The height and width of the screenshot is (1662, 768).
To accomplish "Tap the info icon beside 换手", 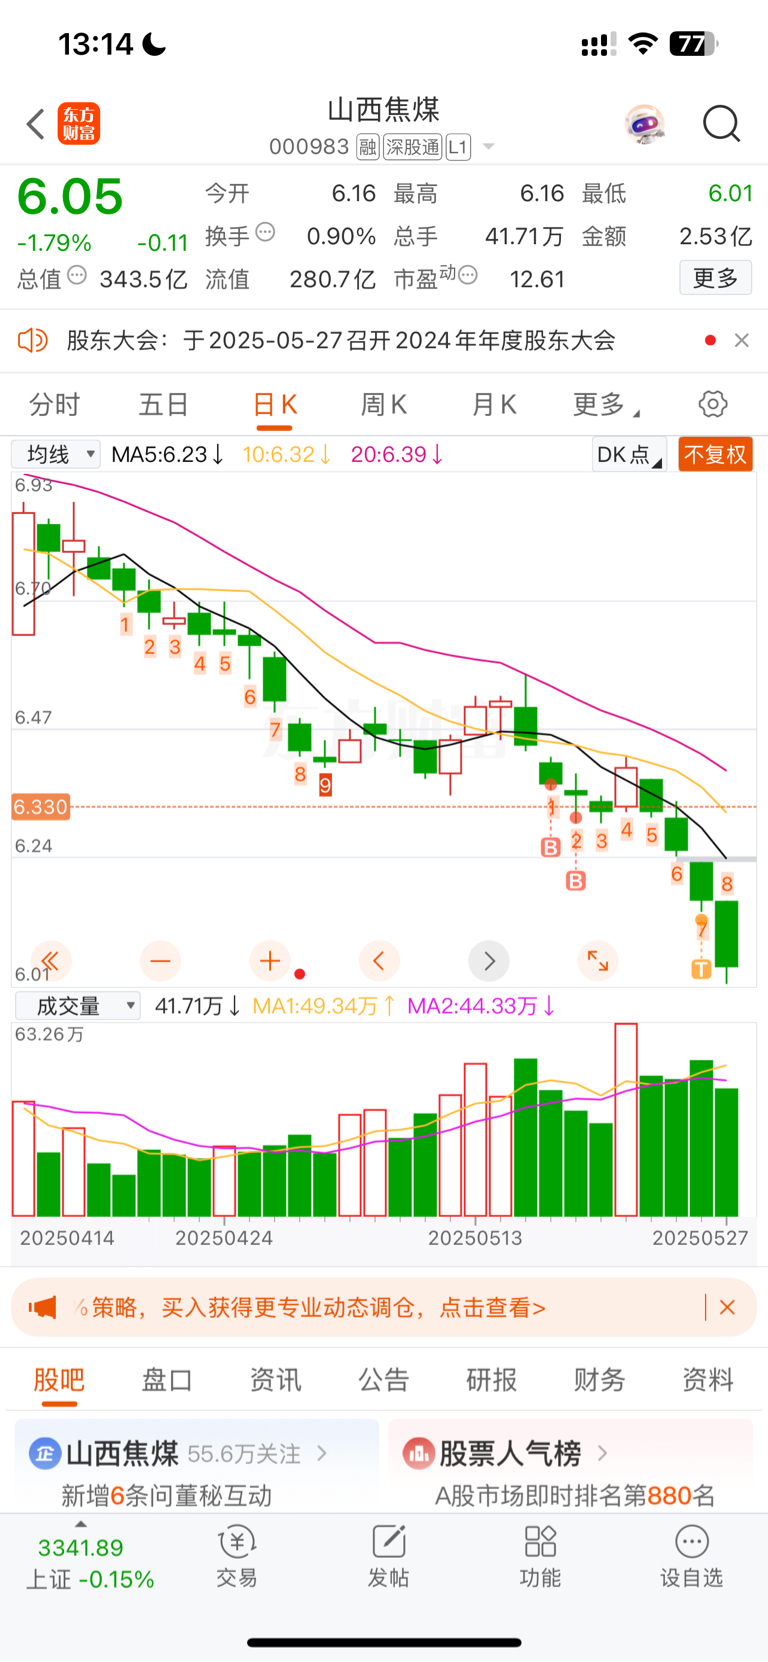I will 265,232.
